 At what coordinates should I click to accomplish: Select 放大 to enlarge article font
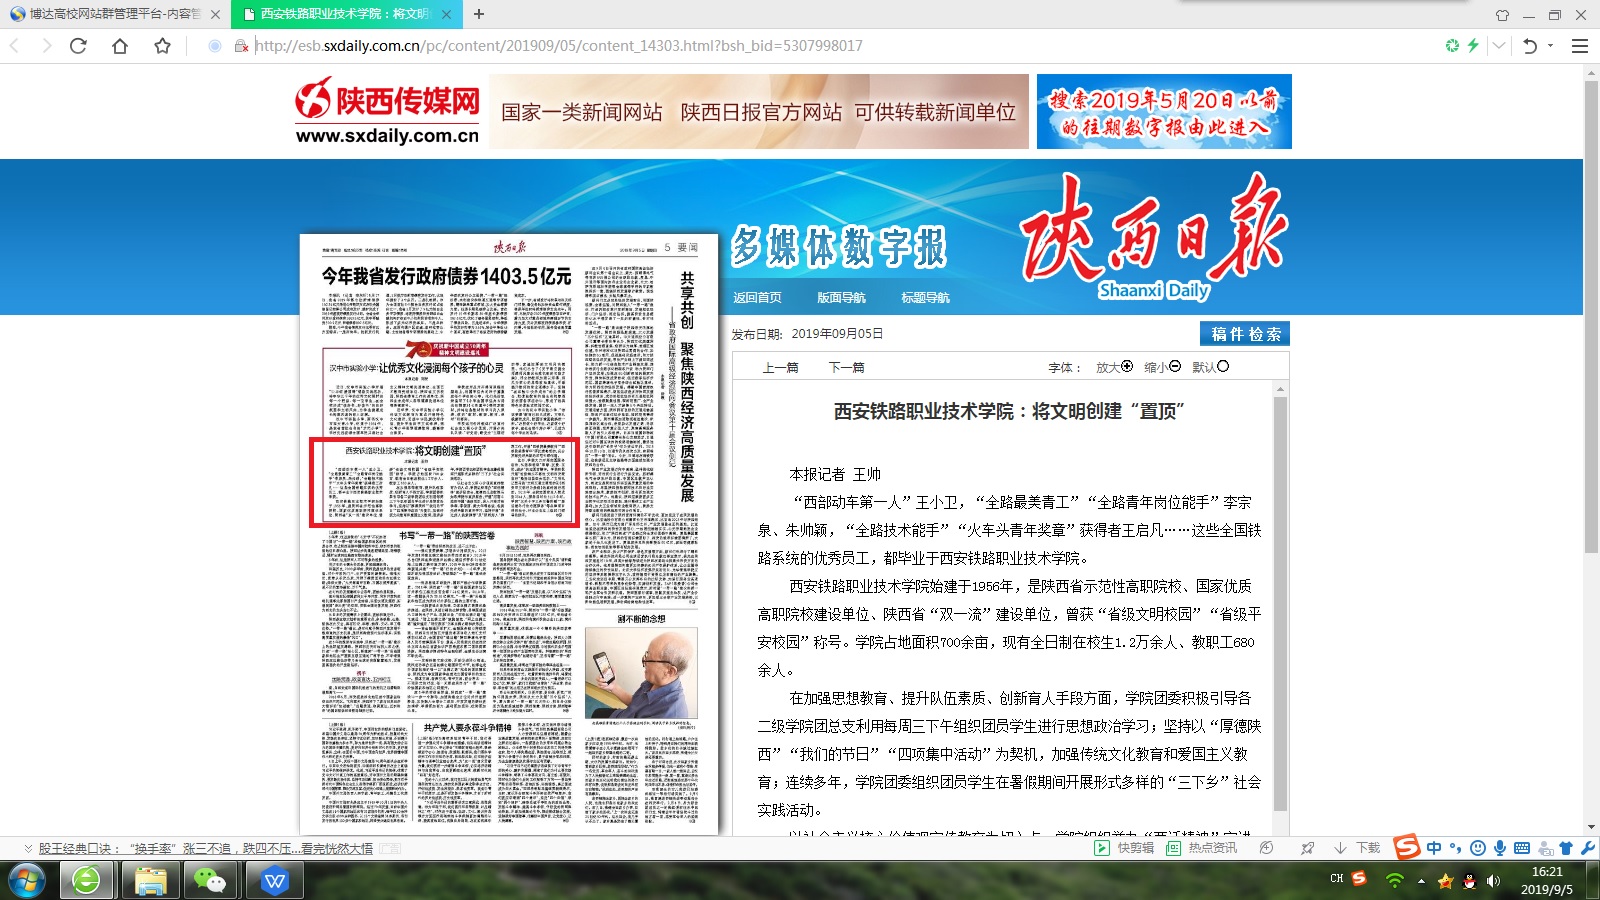coord(1114,367)
